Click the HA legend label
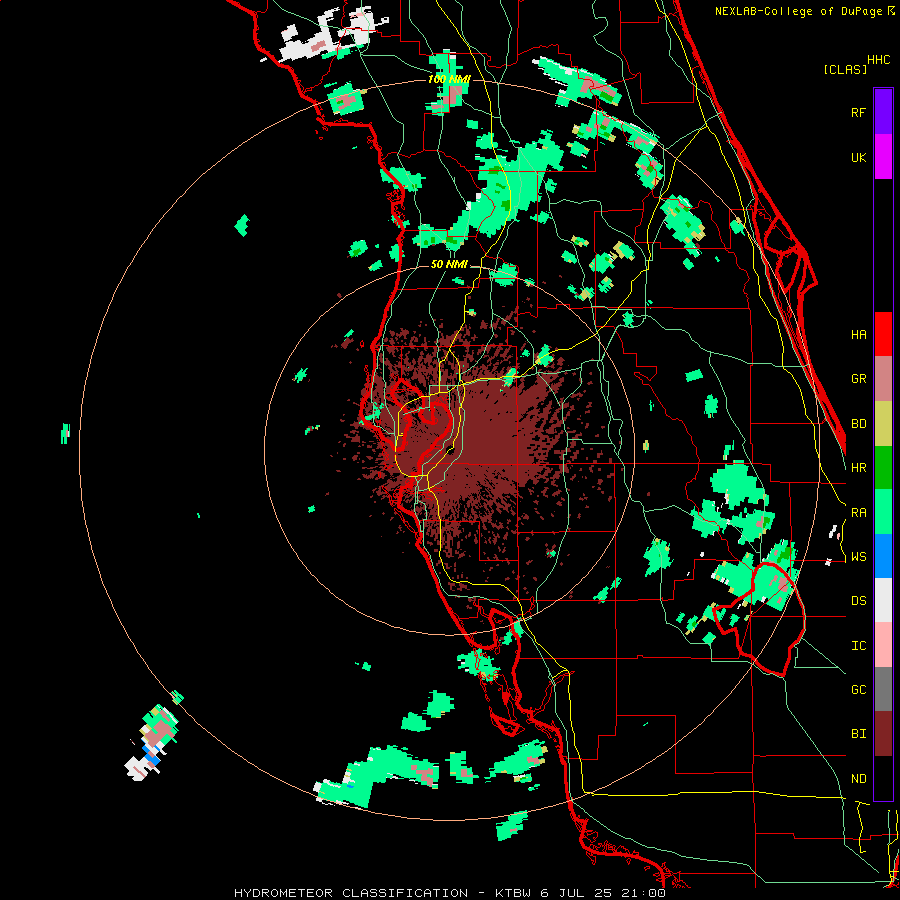This screenshot has height=900, width=900. pyautogui.click(x=859, y=335)
